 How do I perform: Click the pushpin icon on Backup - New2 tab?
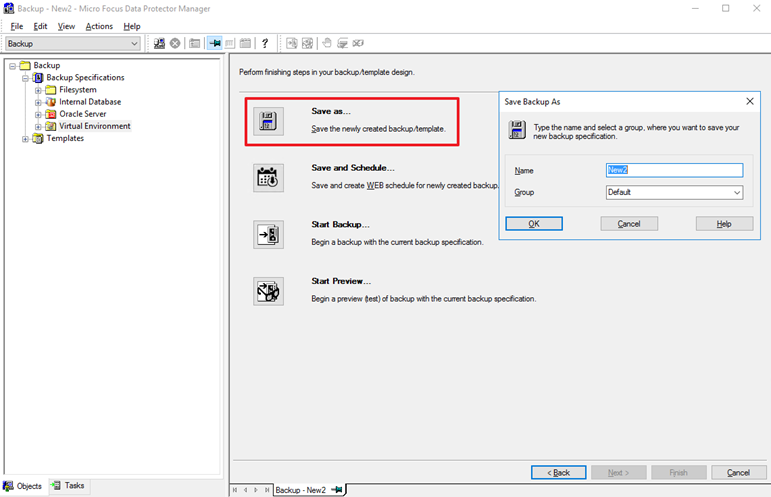pyautogui.click(x=337, y=490)
